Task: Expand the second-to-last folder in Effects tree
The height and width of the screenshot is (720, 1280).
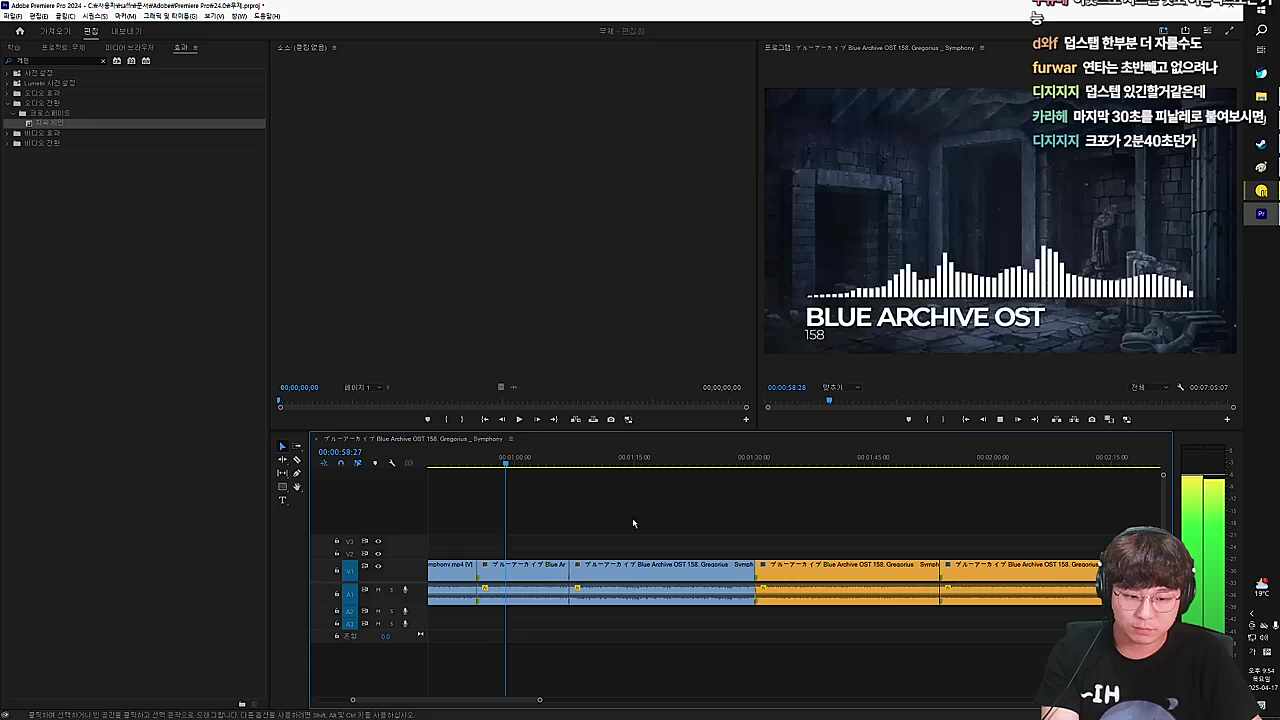Action: pos(8,133)
